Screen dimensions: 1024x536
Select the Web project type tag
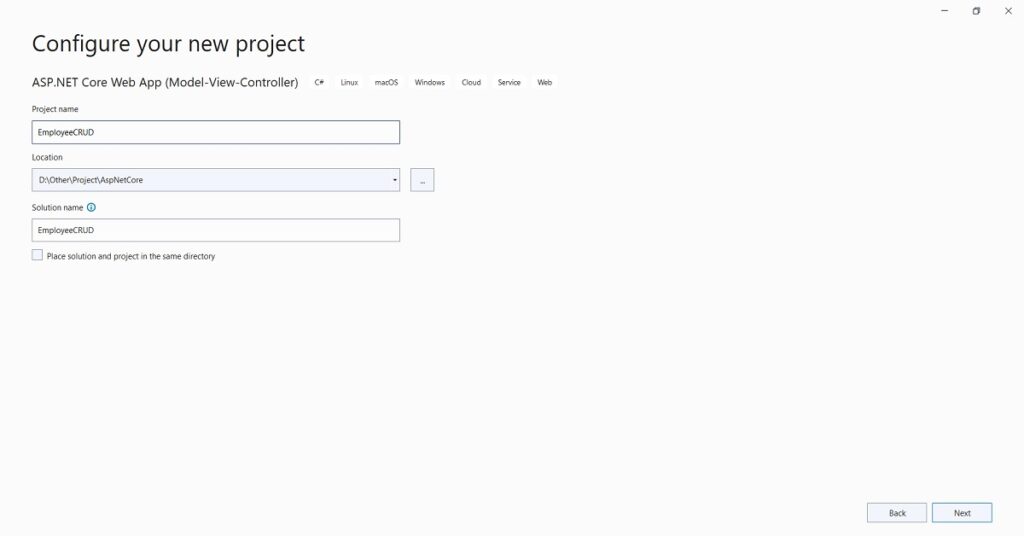(545, 82)
